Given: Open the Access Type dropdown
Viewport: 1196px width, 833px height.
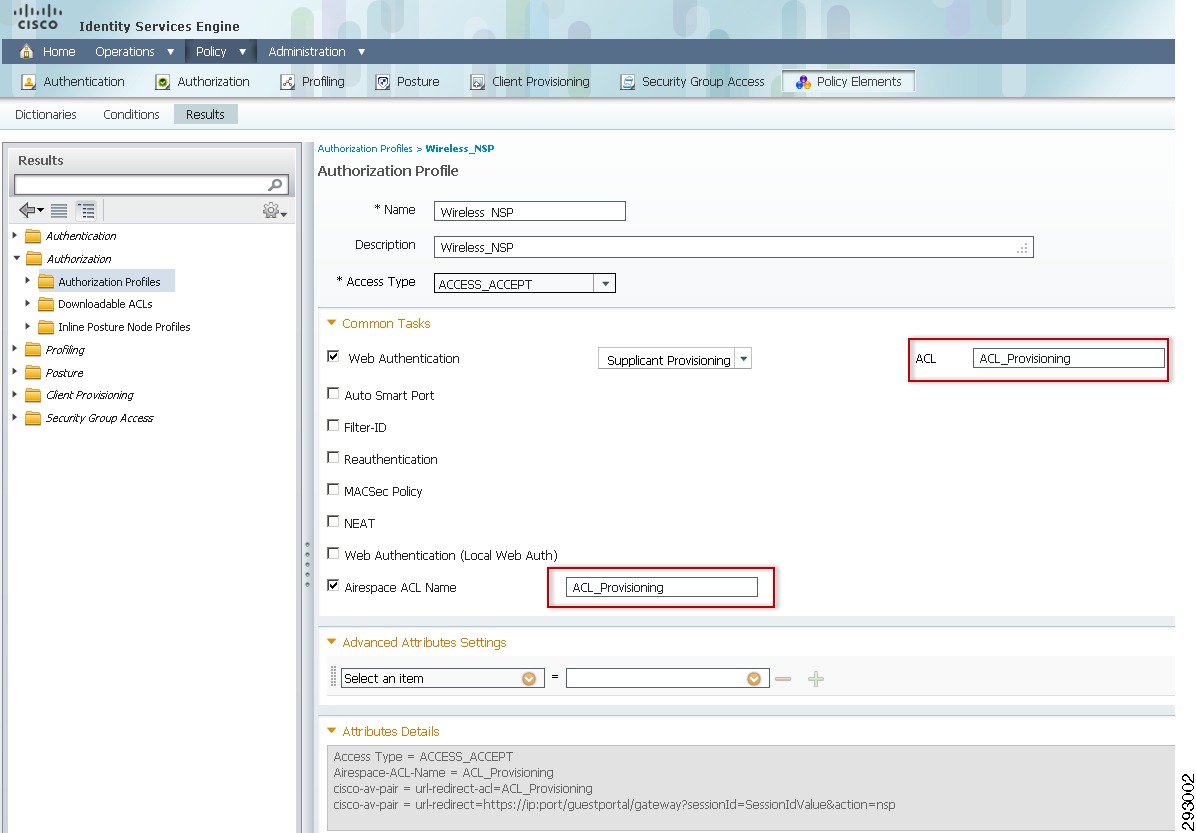Looking at the screenshot, I should pyautogui.click(x=605, y=283).
